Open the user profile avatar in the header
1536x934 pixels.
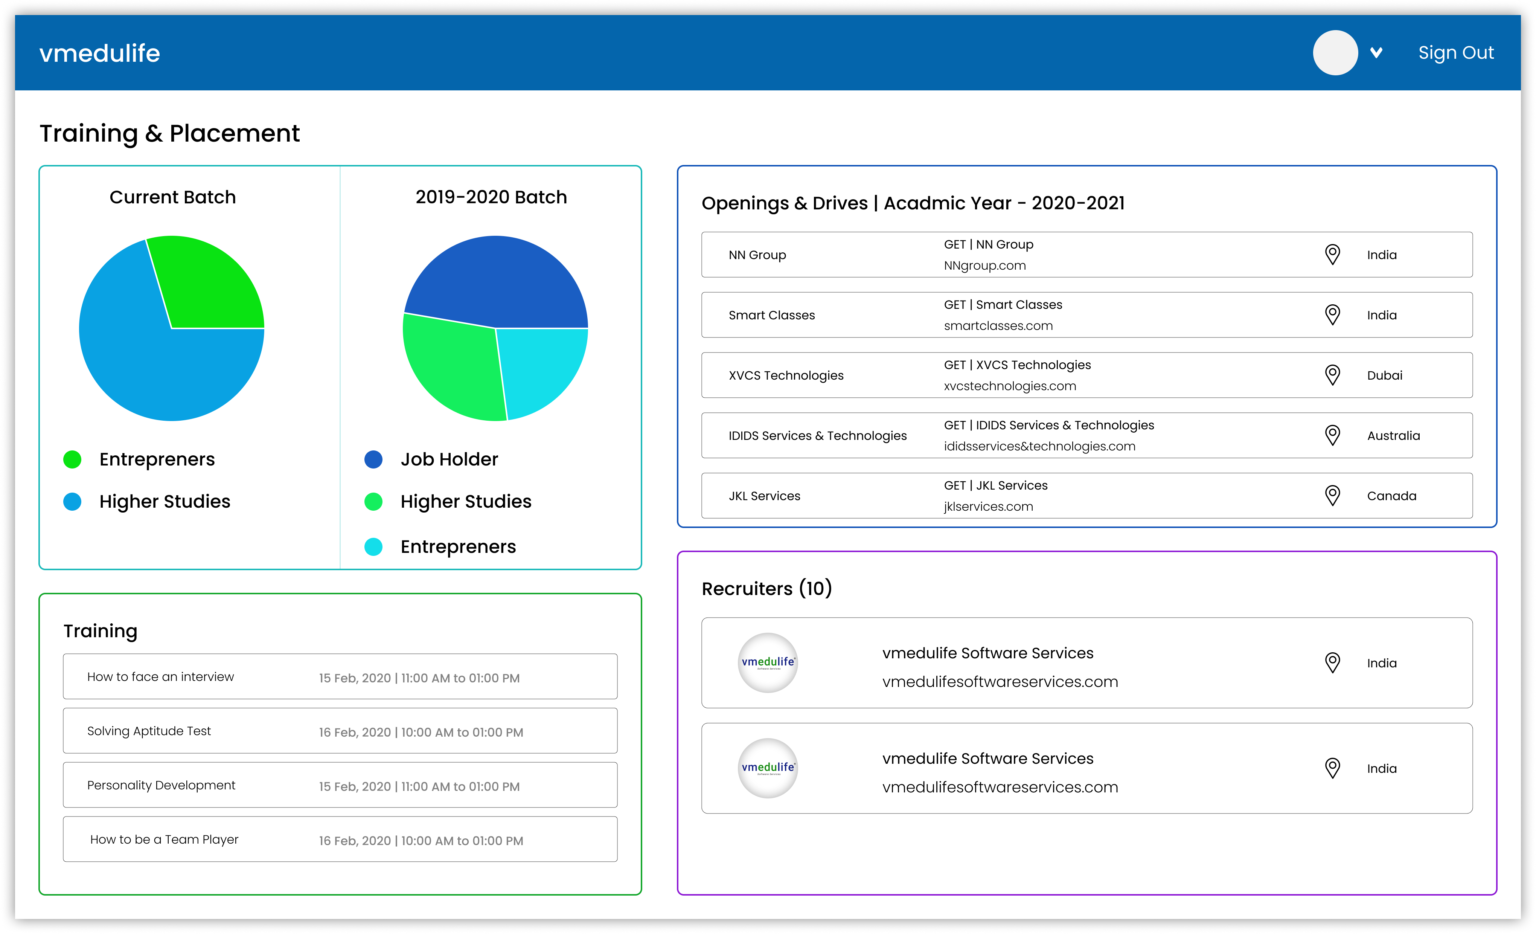1334,53
